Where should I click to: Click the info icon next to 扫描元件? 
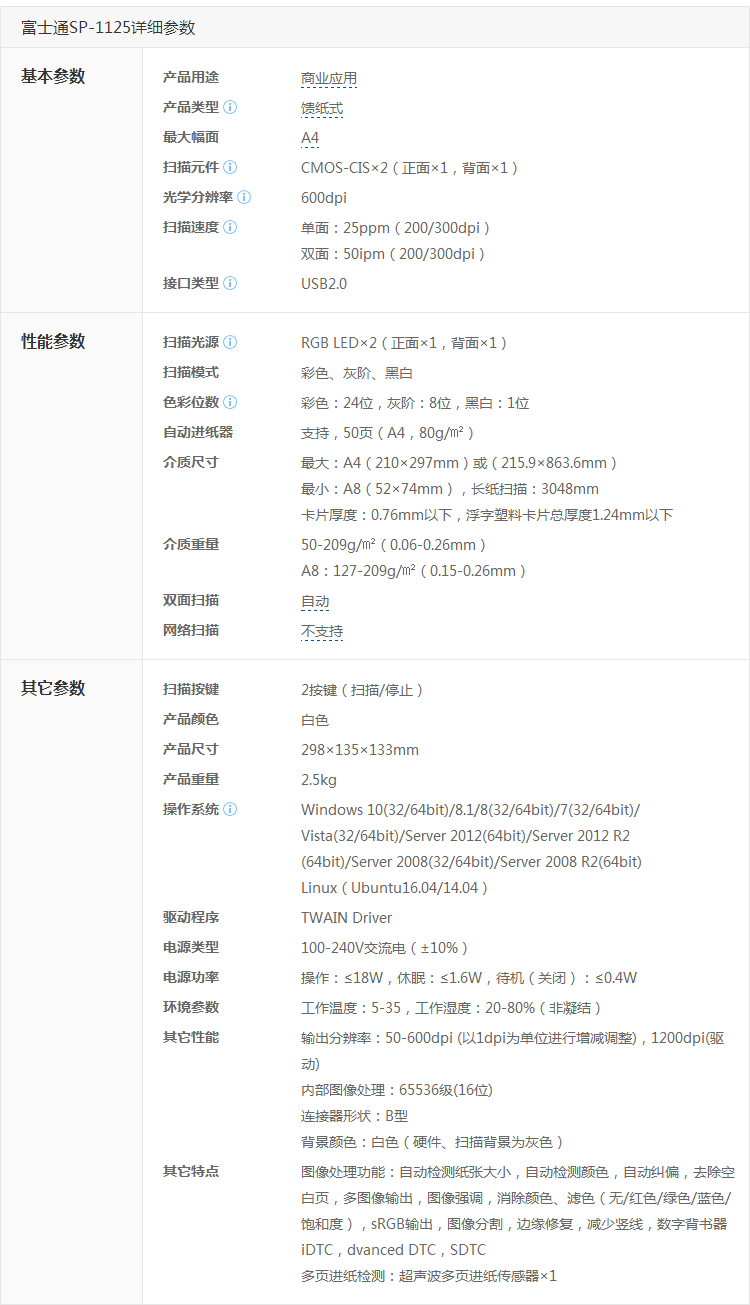pos(230,167)
